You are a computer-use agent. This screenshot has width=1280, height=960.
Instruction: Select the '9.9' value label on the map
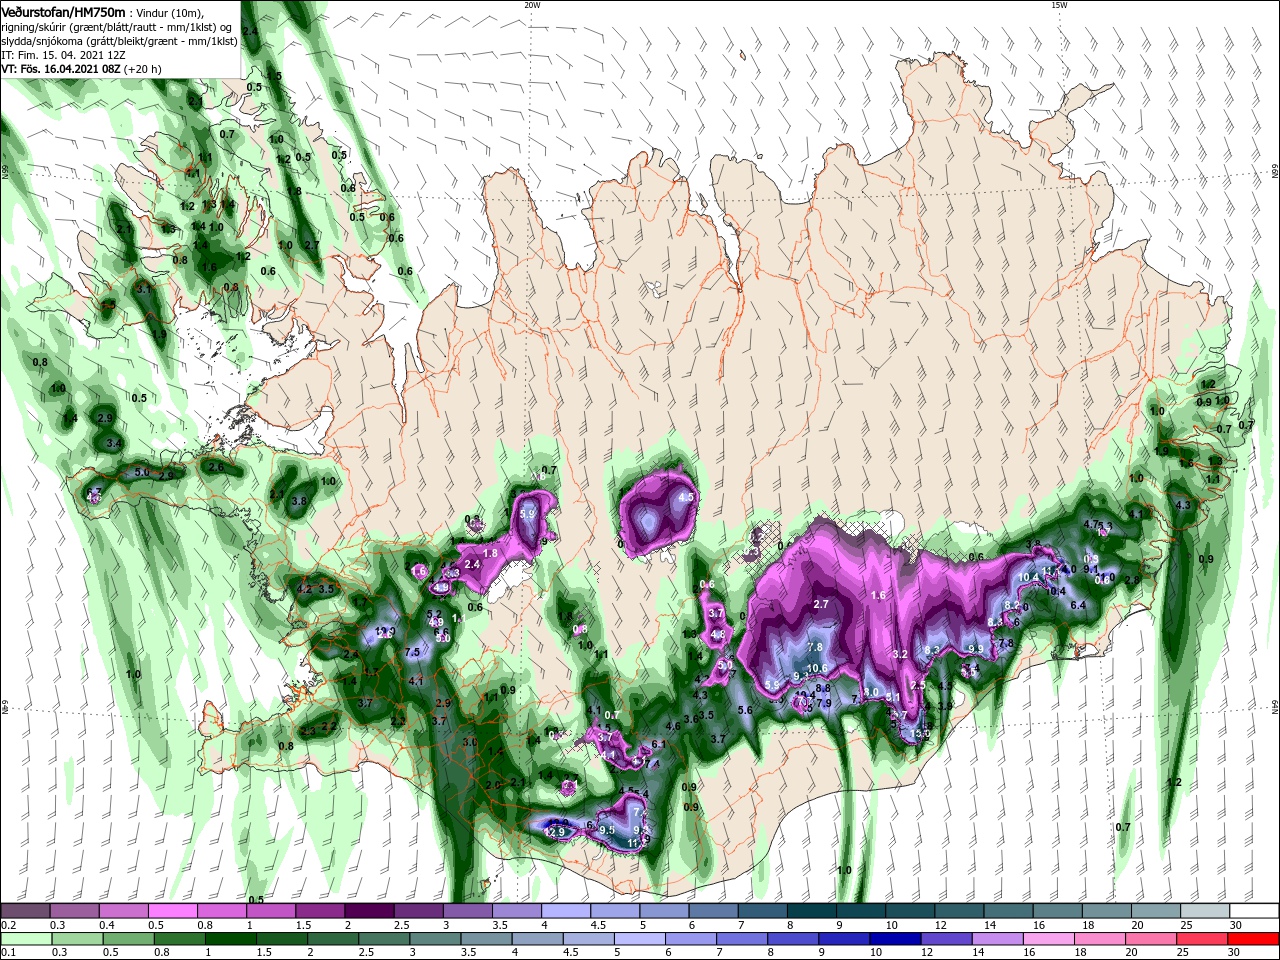click(976, 648)
